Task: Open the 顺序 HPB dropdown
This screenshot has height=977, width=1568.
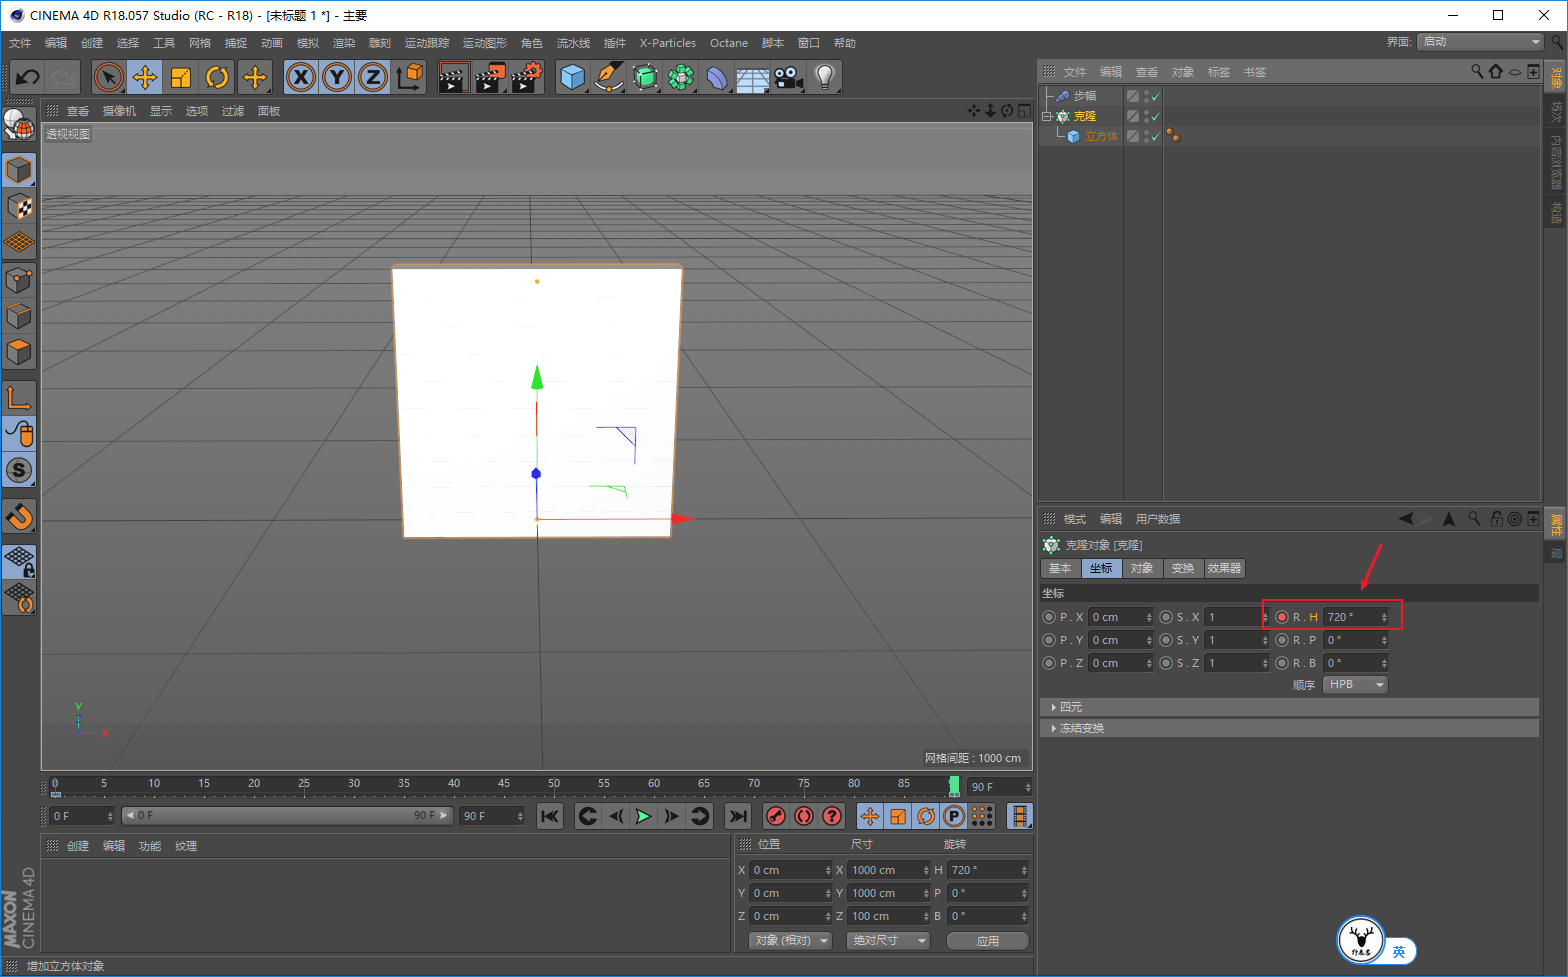Action: [x=1355, y=685]
